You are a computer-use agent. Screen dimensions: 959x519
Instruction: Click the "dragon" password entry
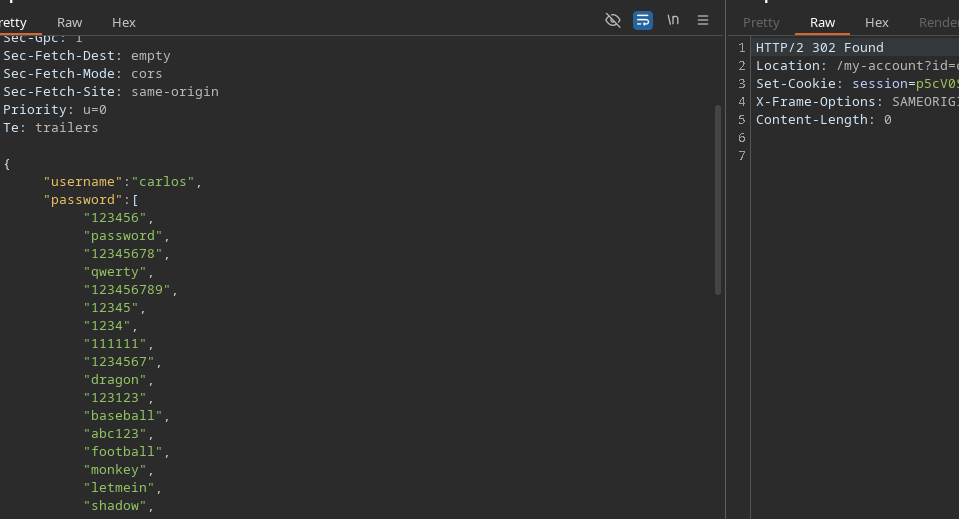pos(117,380)
